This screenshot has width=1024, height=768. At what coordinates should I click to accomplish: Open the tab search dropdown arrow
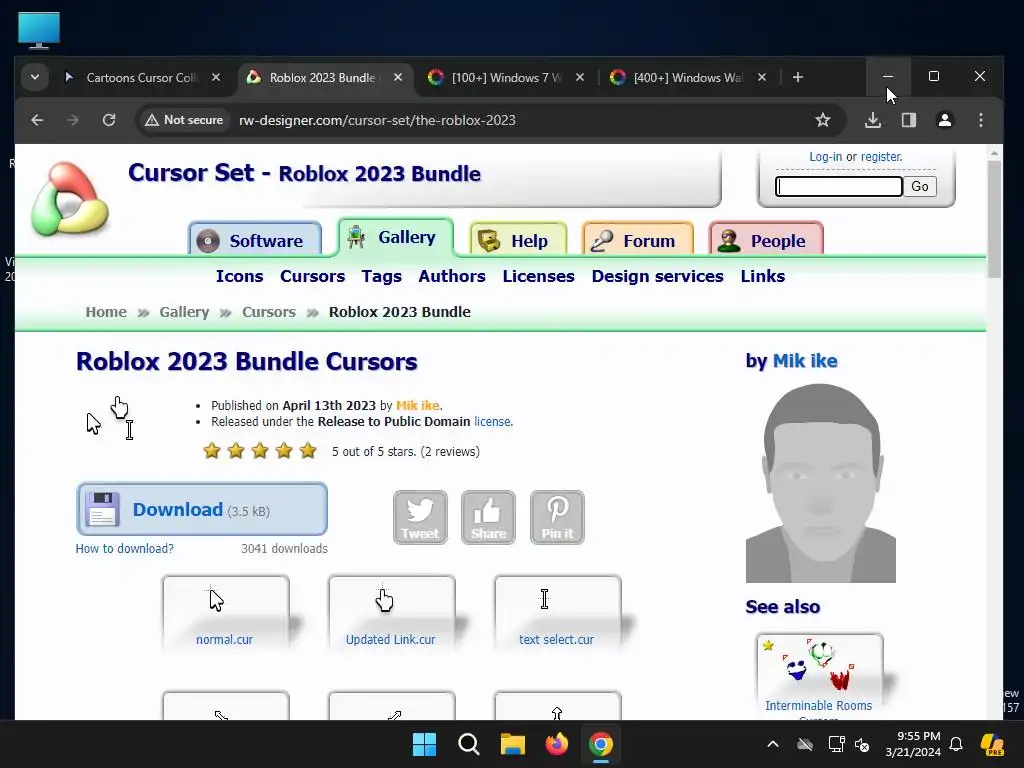click(35, 77)
